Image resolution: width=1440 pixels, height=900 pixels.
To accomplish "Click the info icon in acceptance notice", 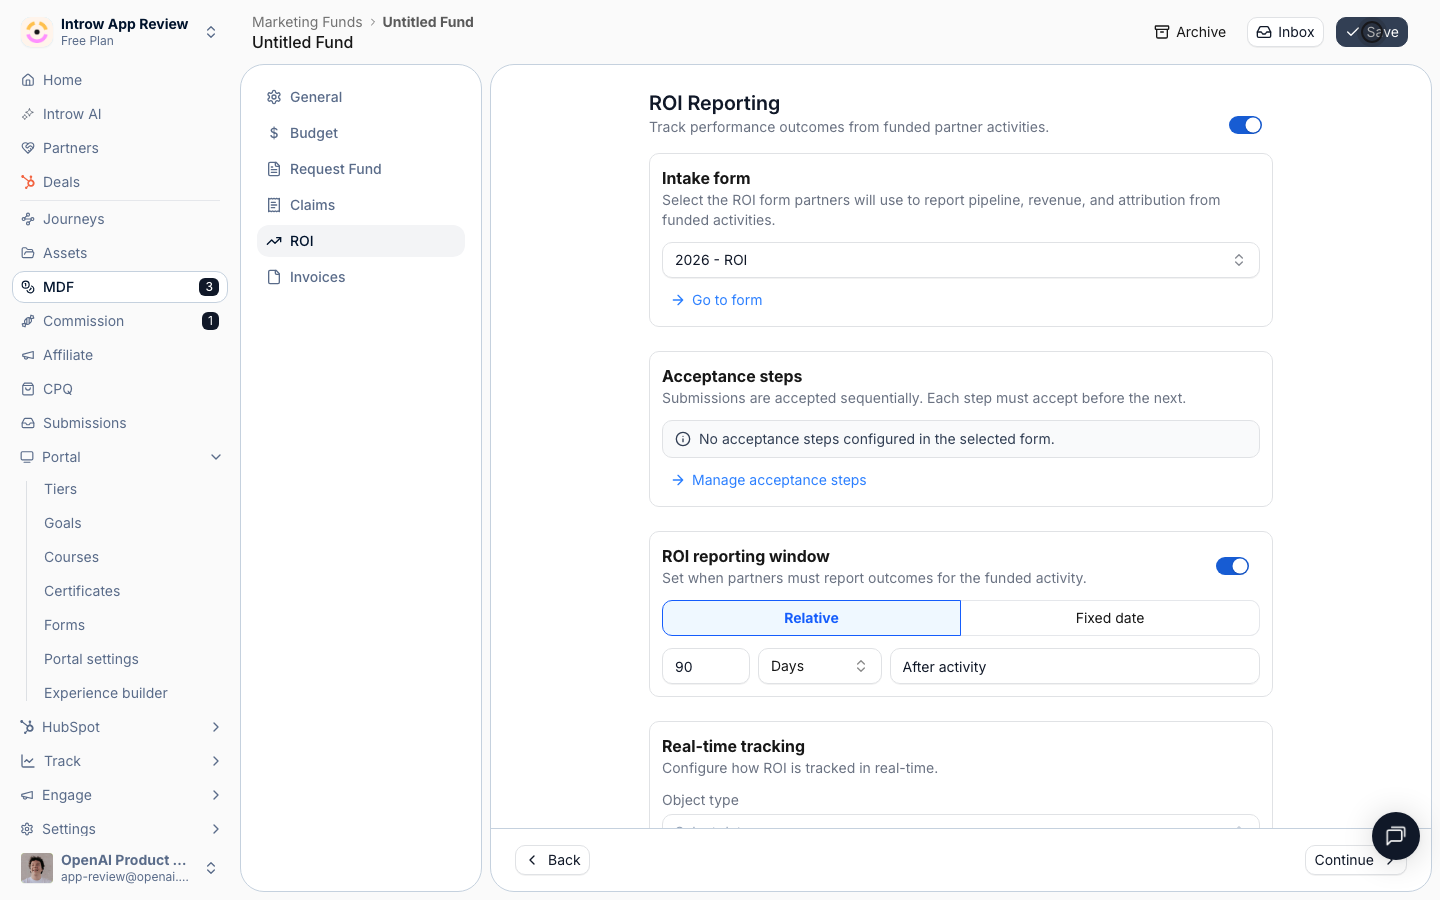I will [683, 439].
